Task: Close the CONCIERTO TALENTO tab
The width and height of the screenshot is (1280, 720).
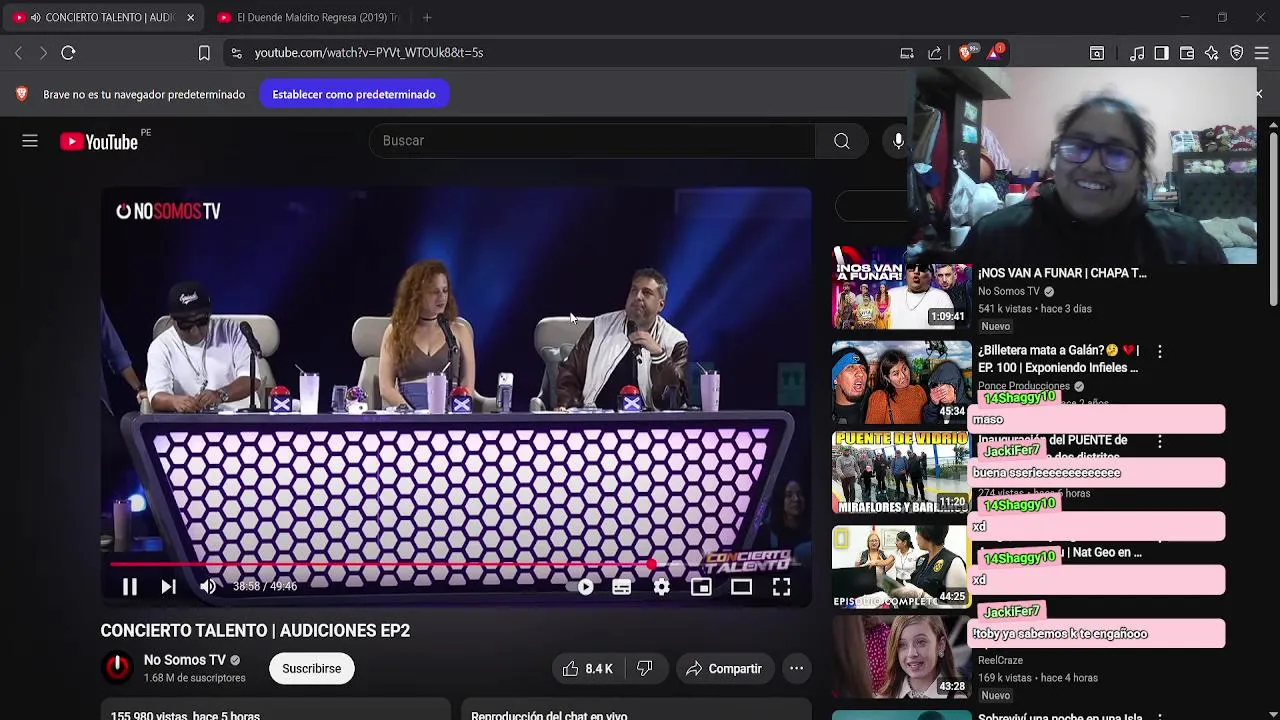Action: coord(190,17)
